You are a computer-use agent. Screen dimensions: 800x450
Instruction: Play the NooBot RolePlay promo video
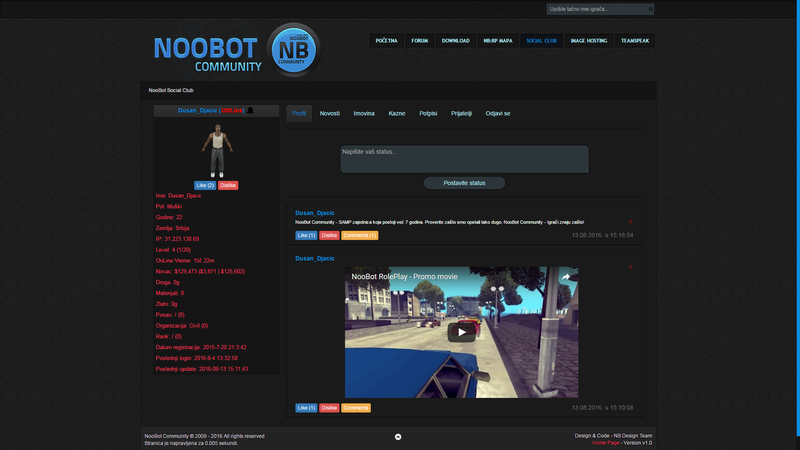click(461, 333)
